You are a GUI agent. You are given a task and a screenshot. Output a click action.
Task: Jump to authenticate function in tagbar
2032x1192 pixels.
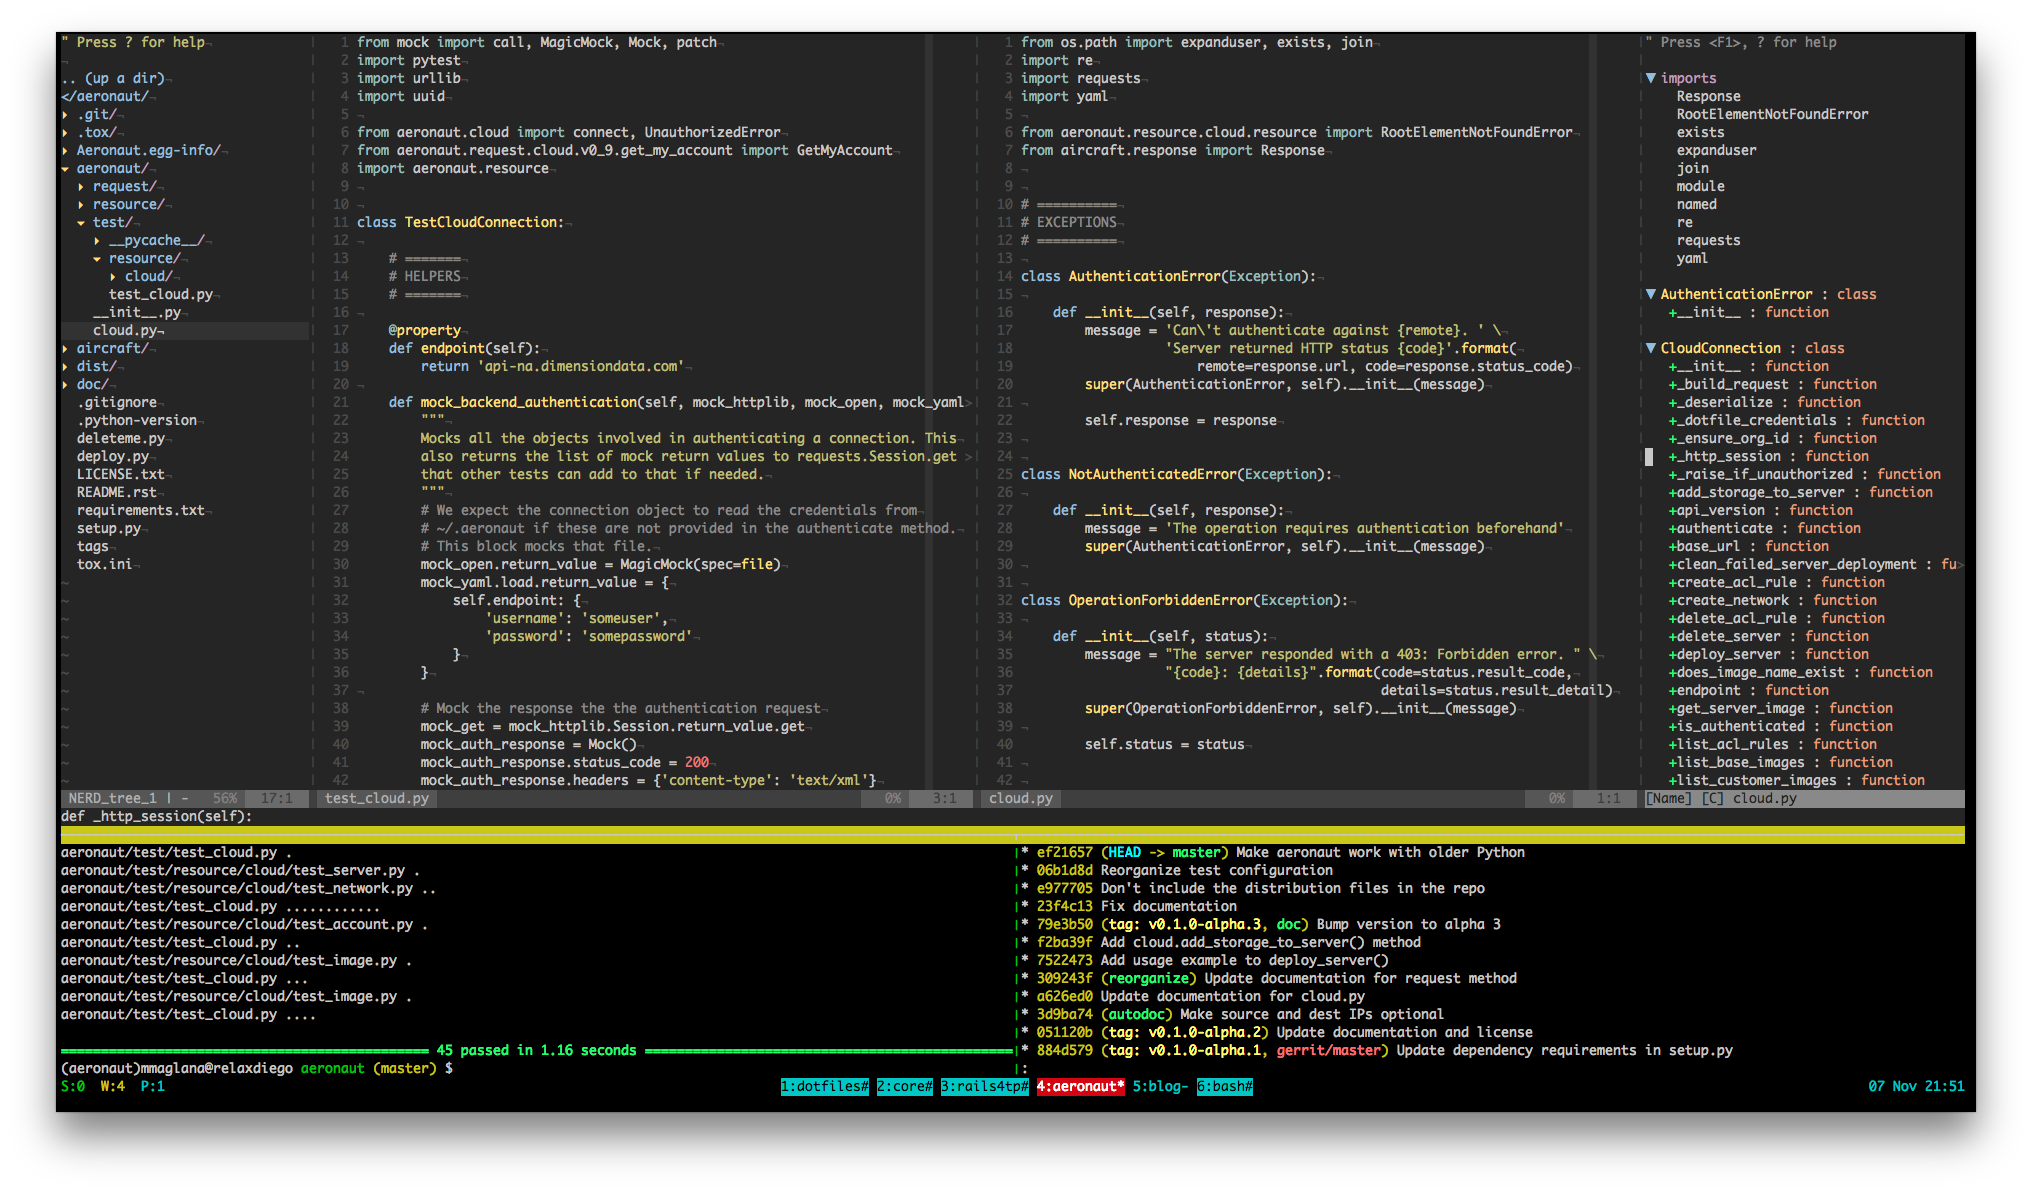pyautogui.click(x=1724, y=528)
